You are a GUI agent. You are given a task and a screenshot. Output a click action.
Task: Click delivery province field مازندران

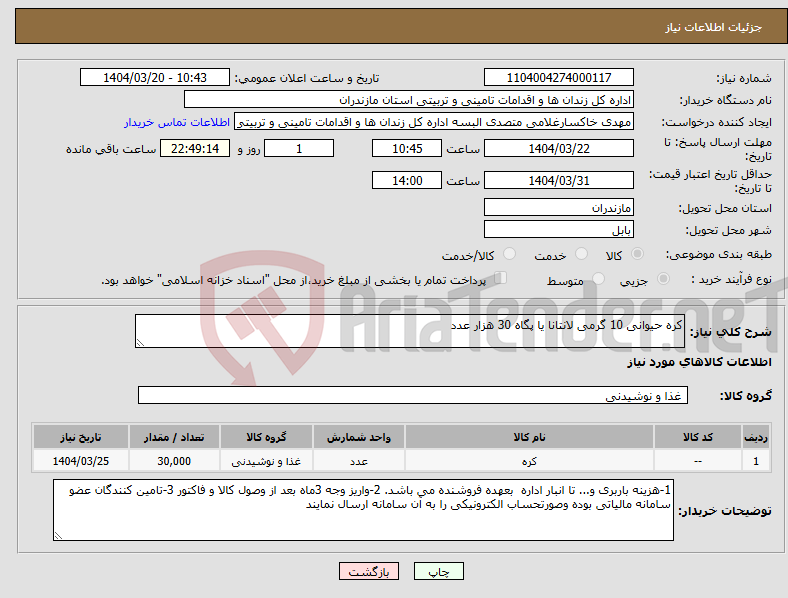(x=558, y=208)
